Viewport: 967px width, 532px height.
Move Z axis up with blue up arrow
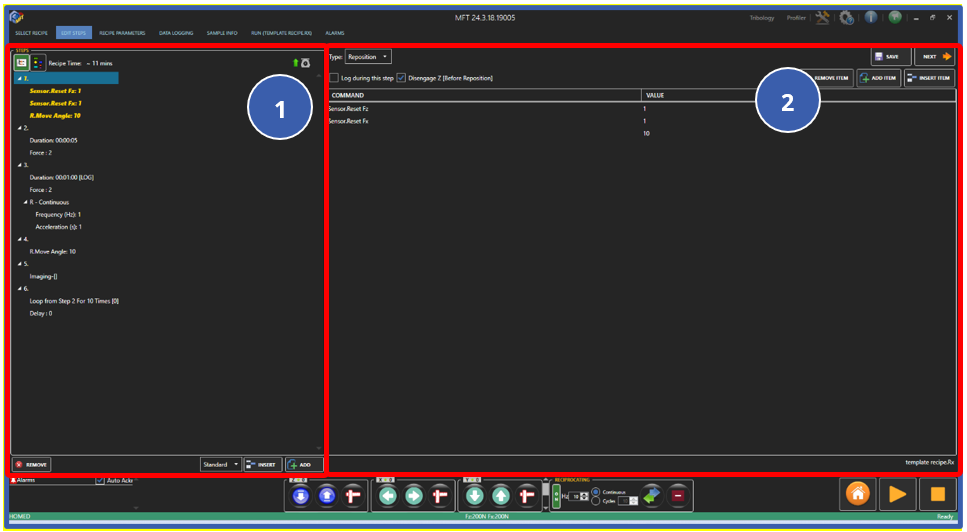pyautogui.click(x=327, y=496)
